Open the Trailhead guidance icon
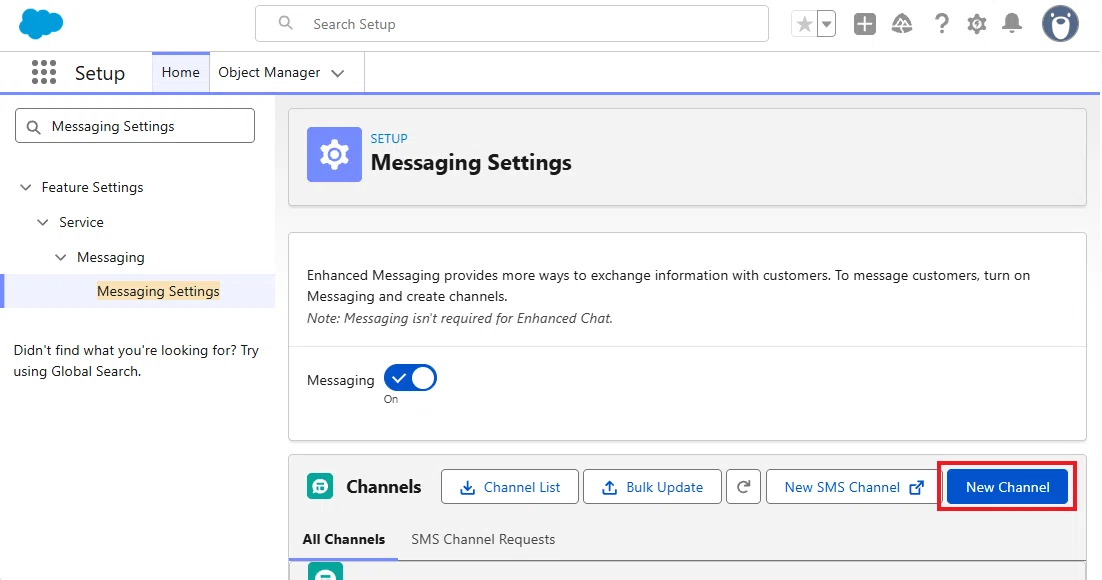This screenshot has width=1102, height=580. (x=902, y=24)
